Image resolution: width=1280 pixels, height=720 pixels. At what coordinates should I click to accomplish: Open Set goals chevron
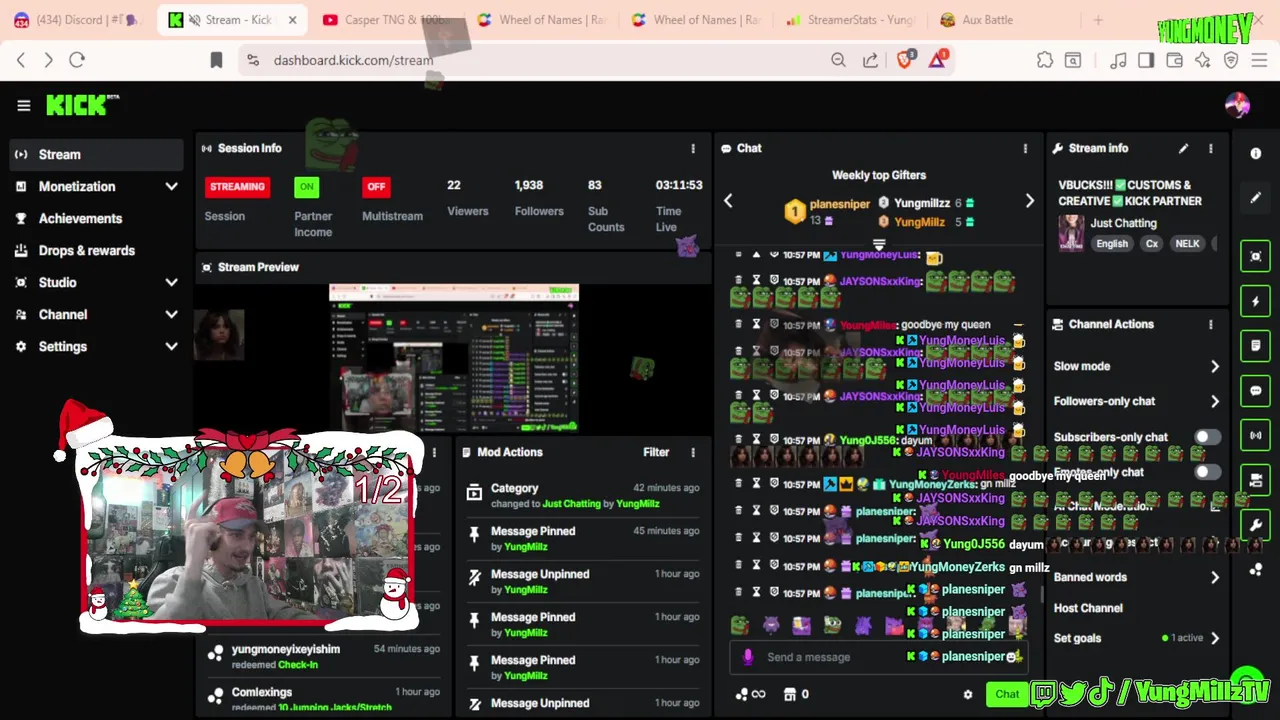[1215, 638]
